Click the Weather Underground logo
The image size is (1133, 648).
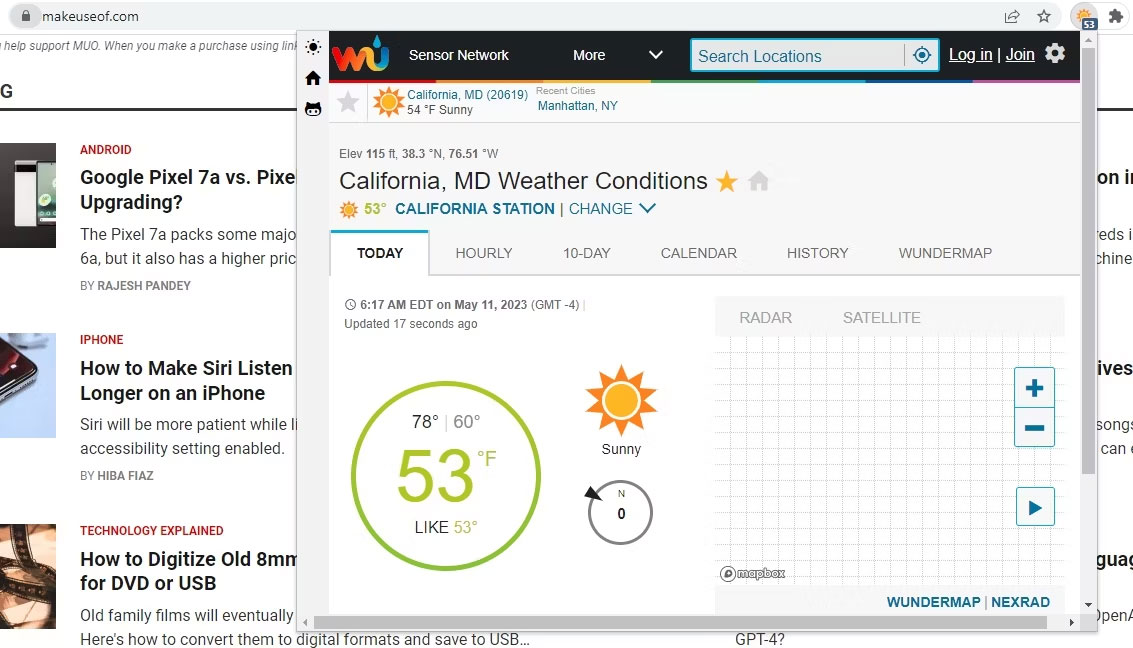point(361,54)
